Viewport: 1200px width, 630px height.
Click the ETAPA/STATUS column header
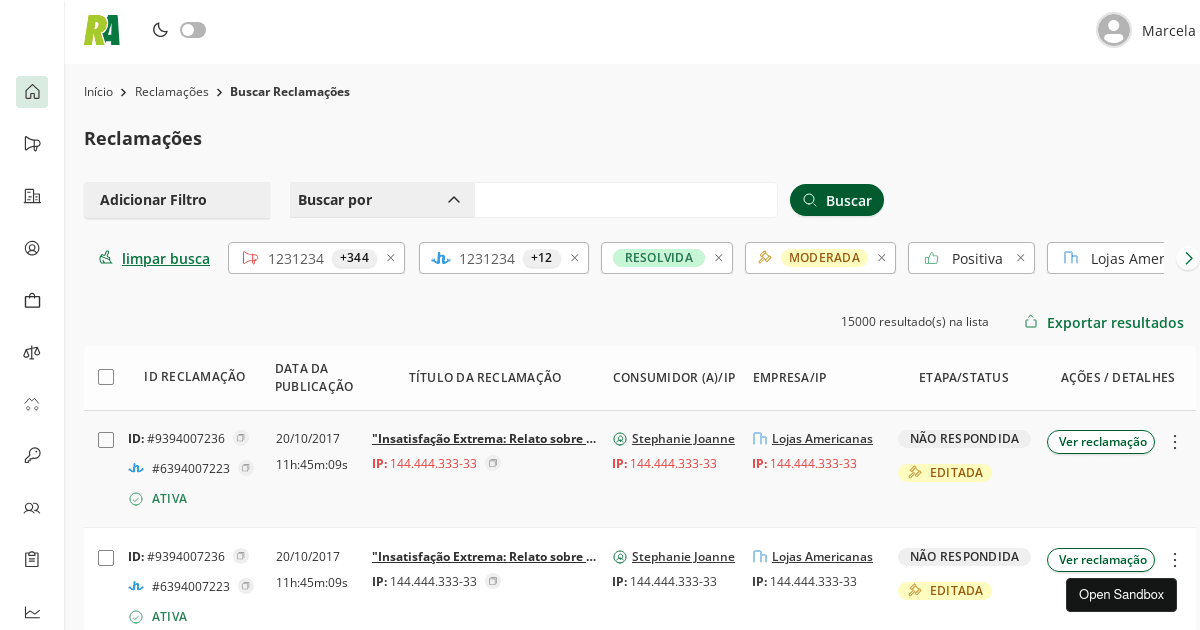(964, 378)
